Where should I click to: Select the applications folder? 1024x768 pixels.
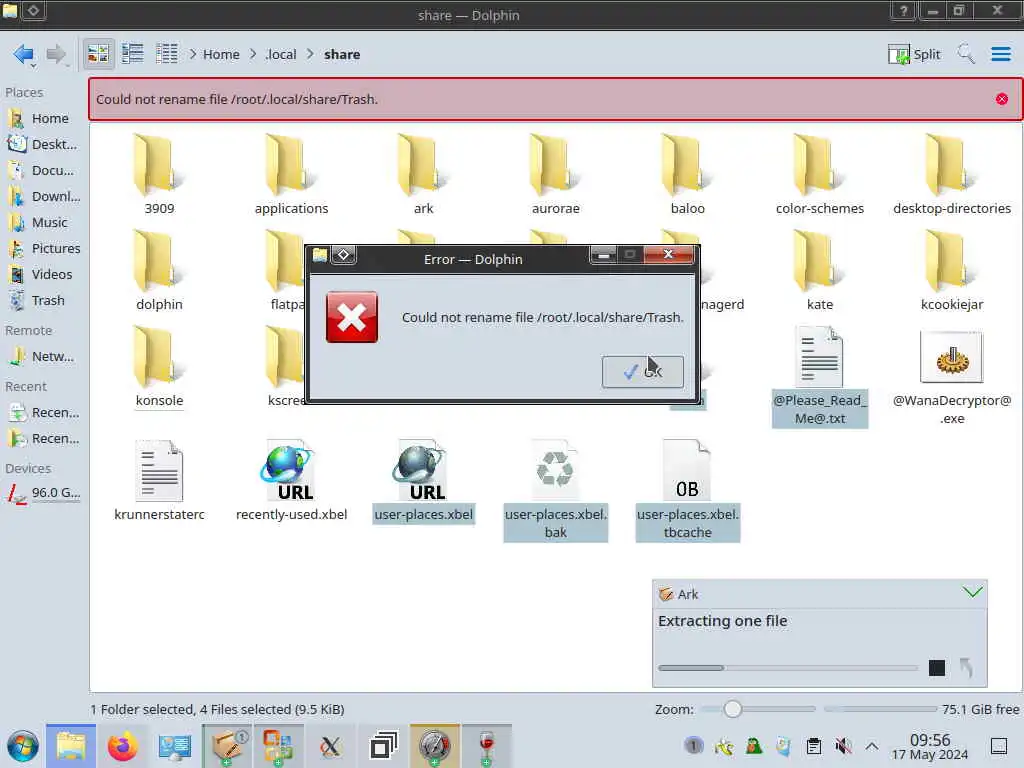[291, 175]
